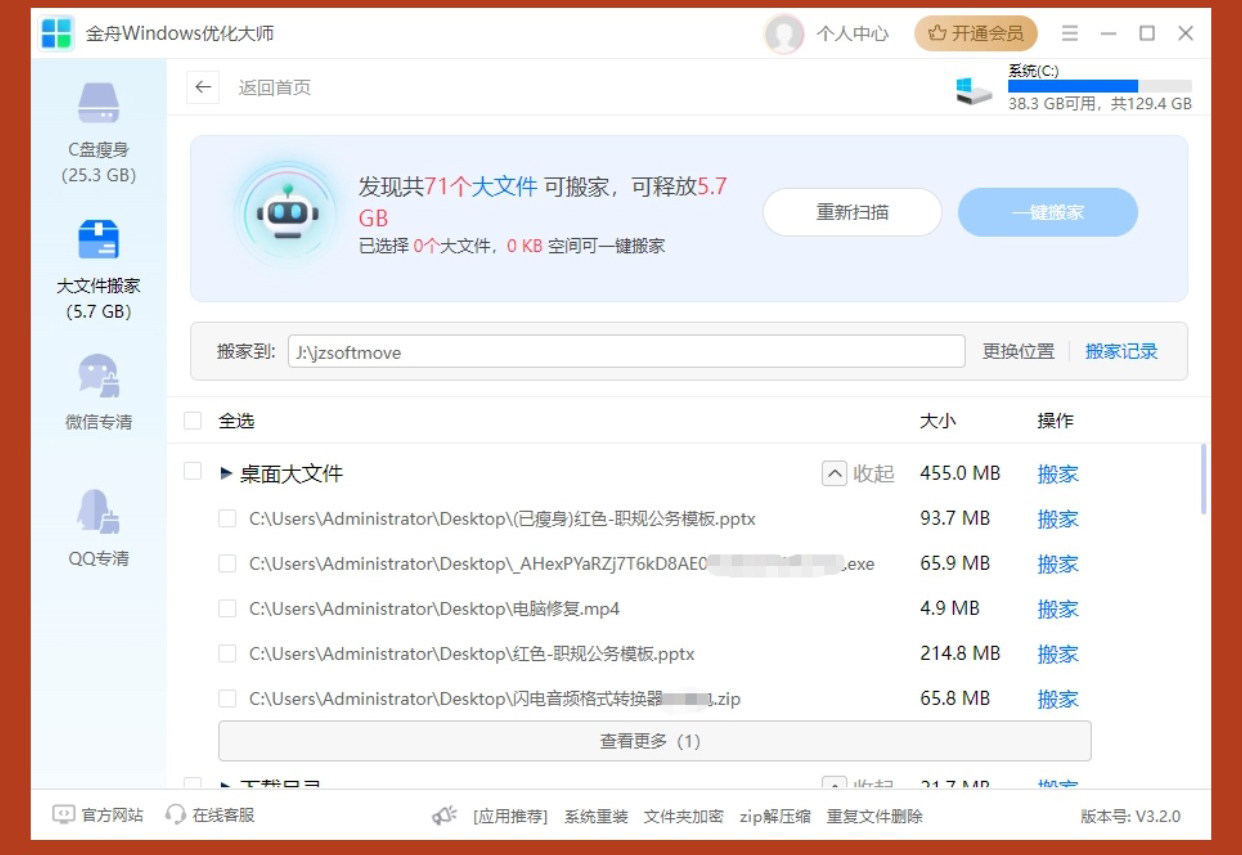
Task: Open 系统重装 recommended app
Action: [x=596, y=816]
